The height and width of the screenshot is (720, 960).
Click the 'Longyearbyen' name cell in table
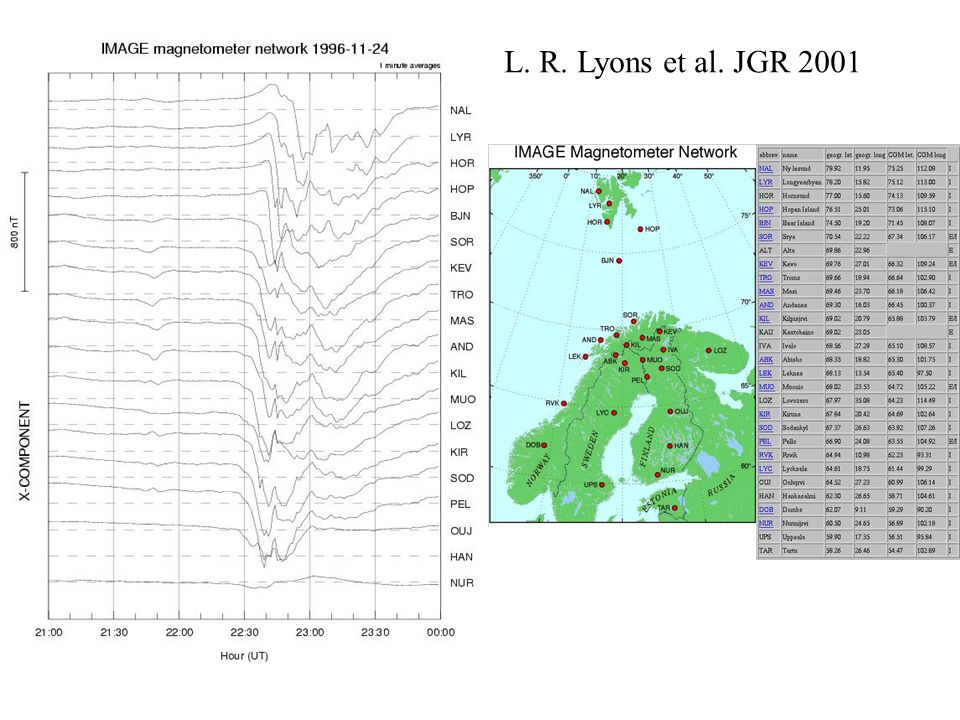point(802,182)
